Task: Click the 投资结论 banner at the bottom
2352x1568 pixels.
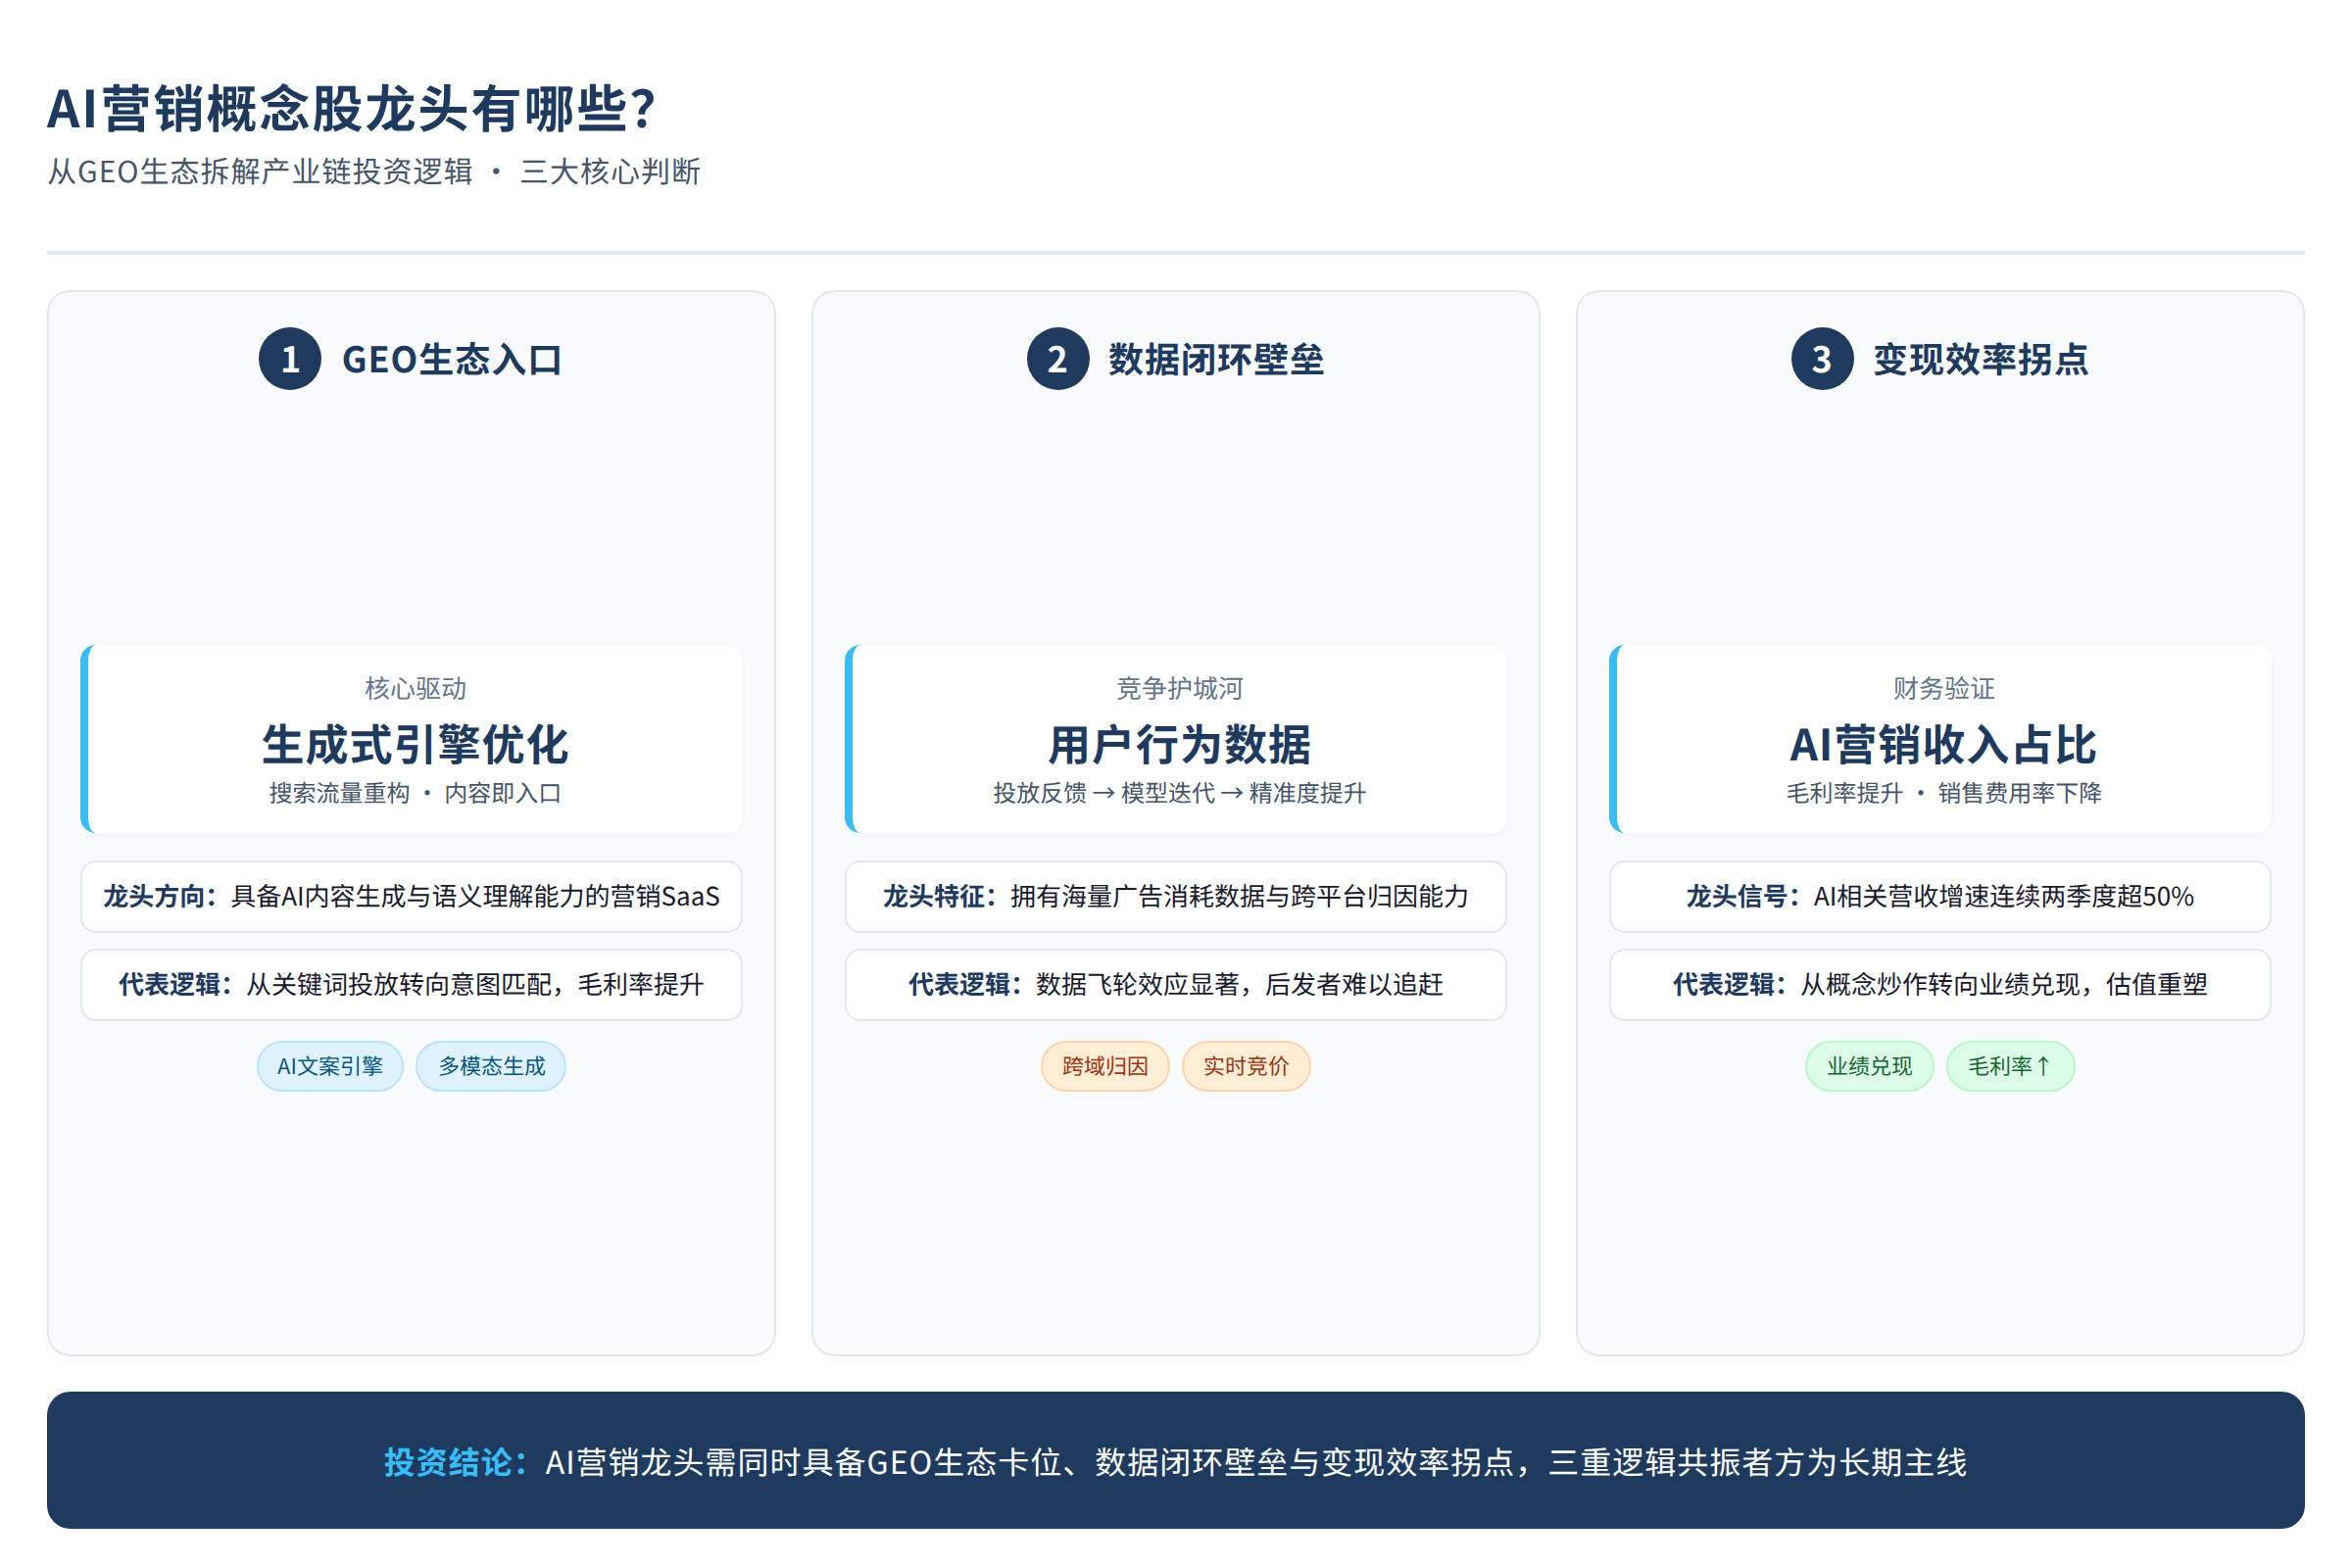Action: click(x=1175, y=1460)
